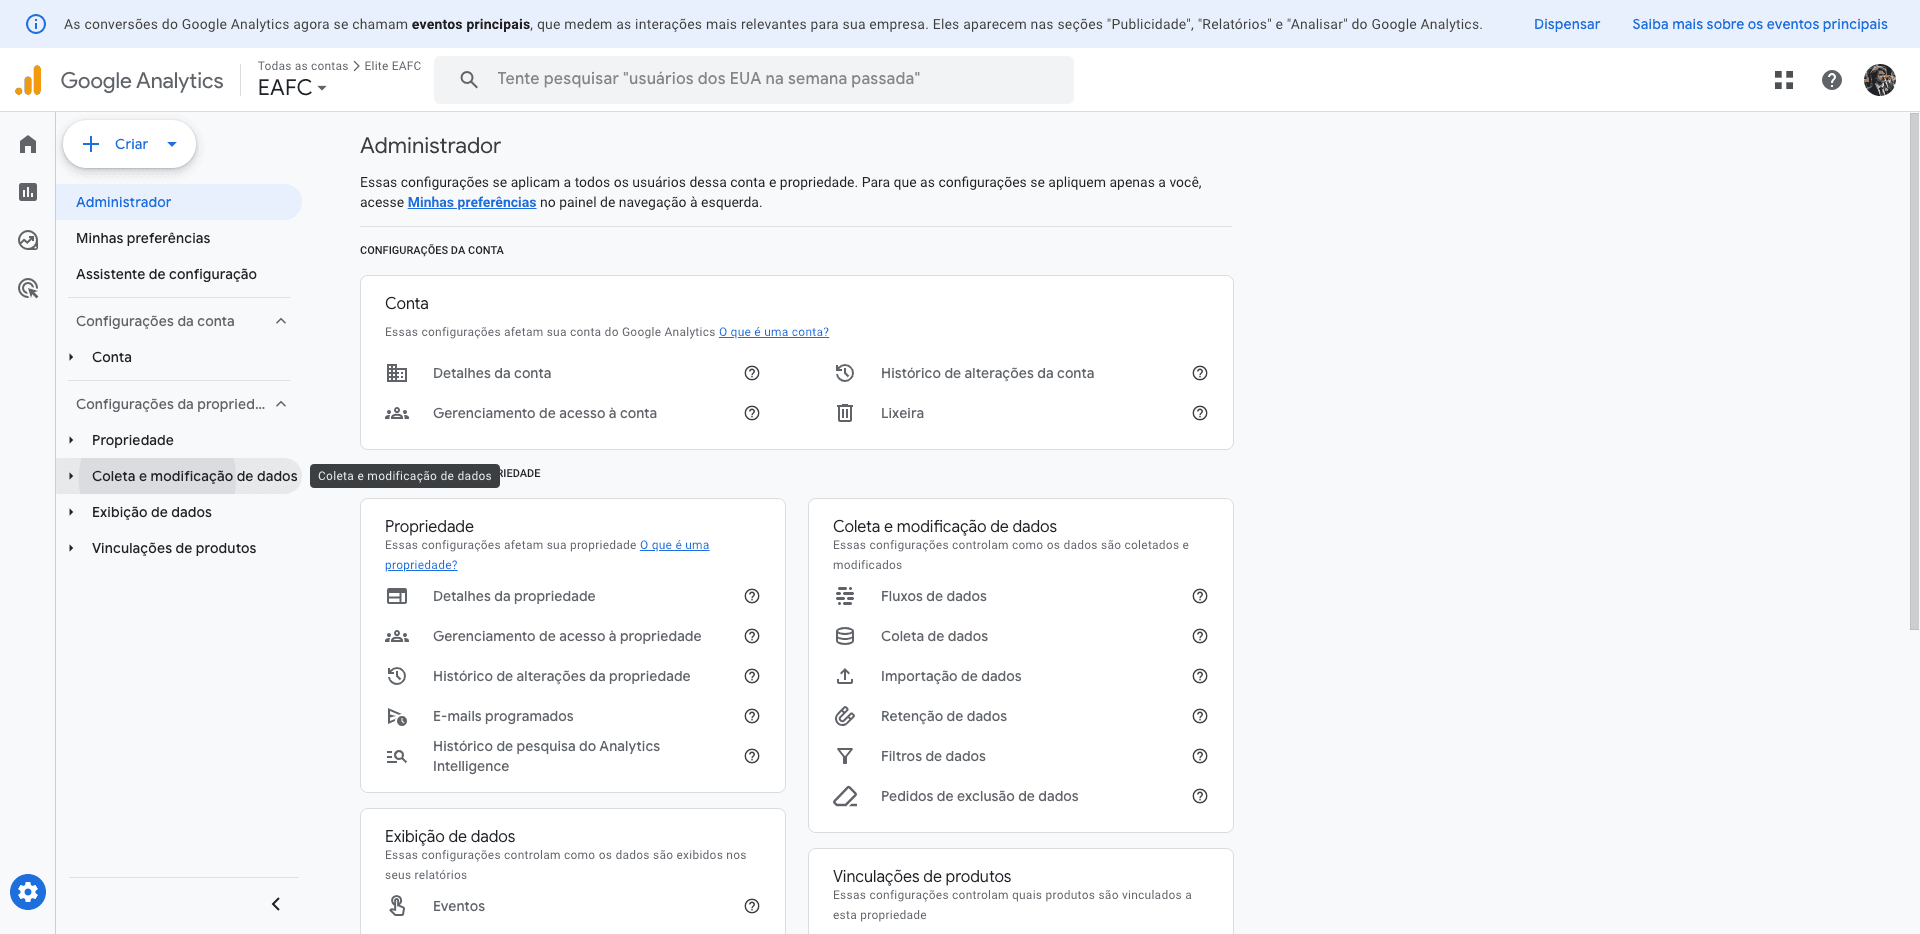Click help icon for Fluxos de dados
The width and height of the screenshot is (1920, 934).
tap(1200, 596)
